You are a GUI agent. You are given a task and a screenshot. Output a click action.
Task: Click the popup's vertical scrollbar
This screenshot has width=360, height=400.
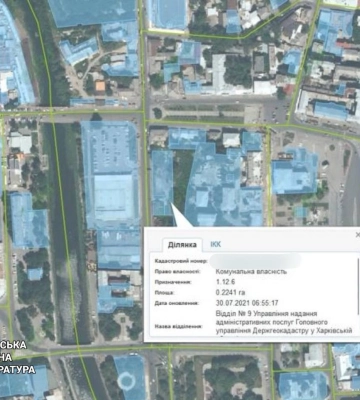pos(359,287)
